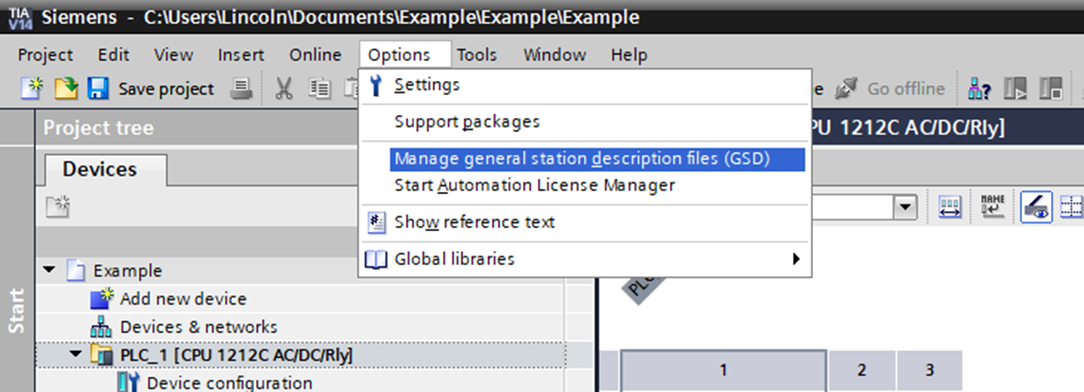Click the New project icon in the toolbar
Viewport: 1084px width, 392px height.
(32, 88)
